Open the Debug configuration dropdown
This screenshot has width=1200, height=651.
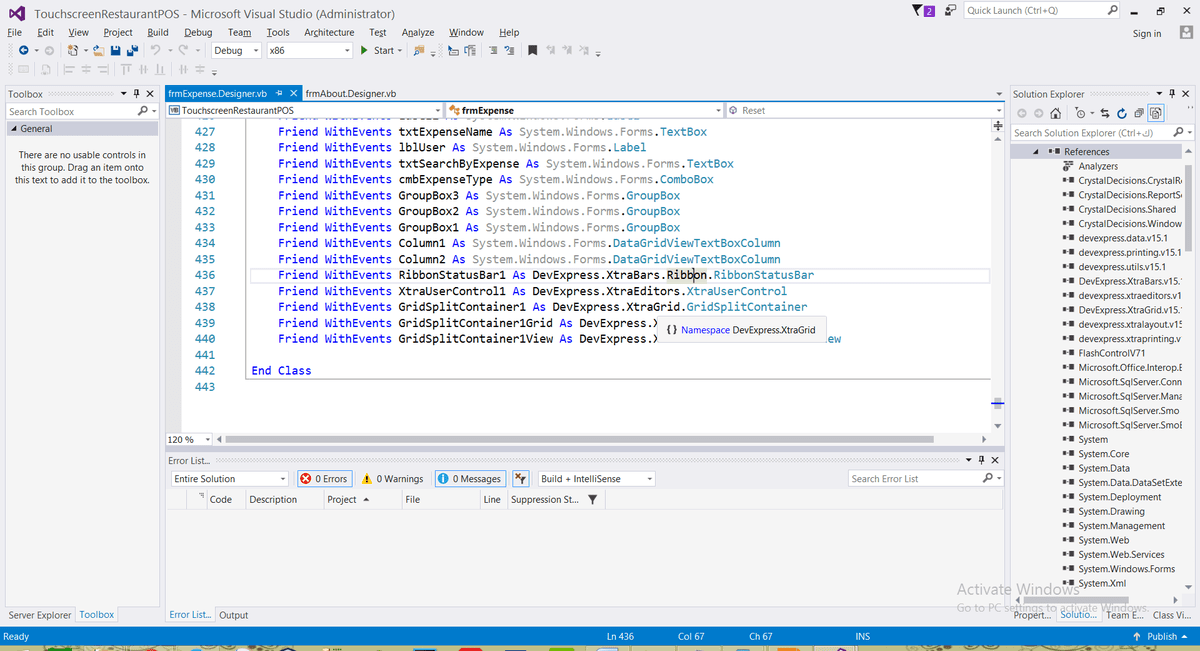tap(235, 51)
